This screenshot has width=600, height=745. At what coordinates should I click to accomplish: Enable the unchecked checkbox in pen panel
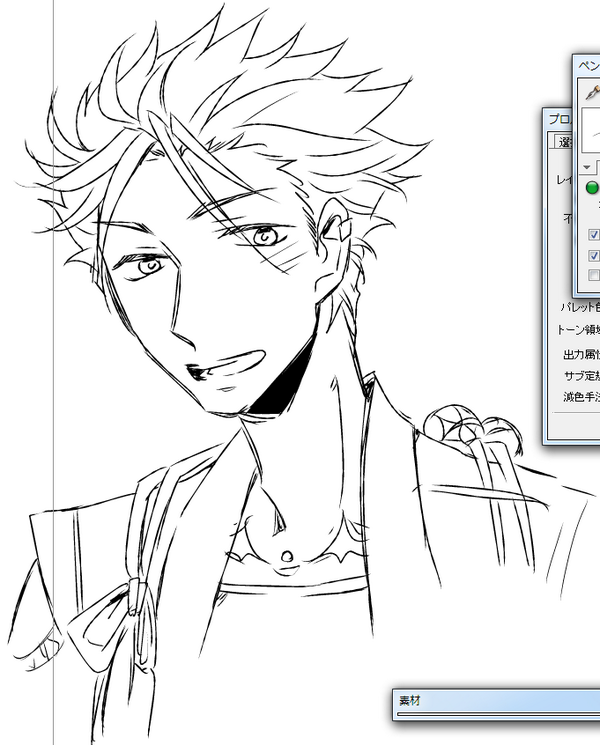[594, 275]
